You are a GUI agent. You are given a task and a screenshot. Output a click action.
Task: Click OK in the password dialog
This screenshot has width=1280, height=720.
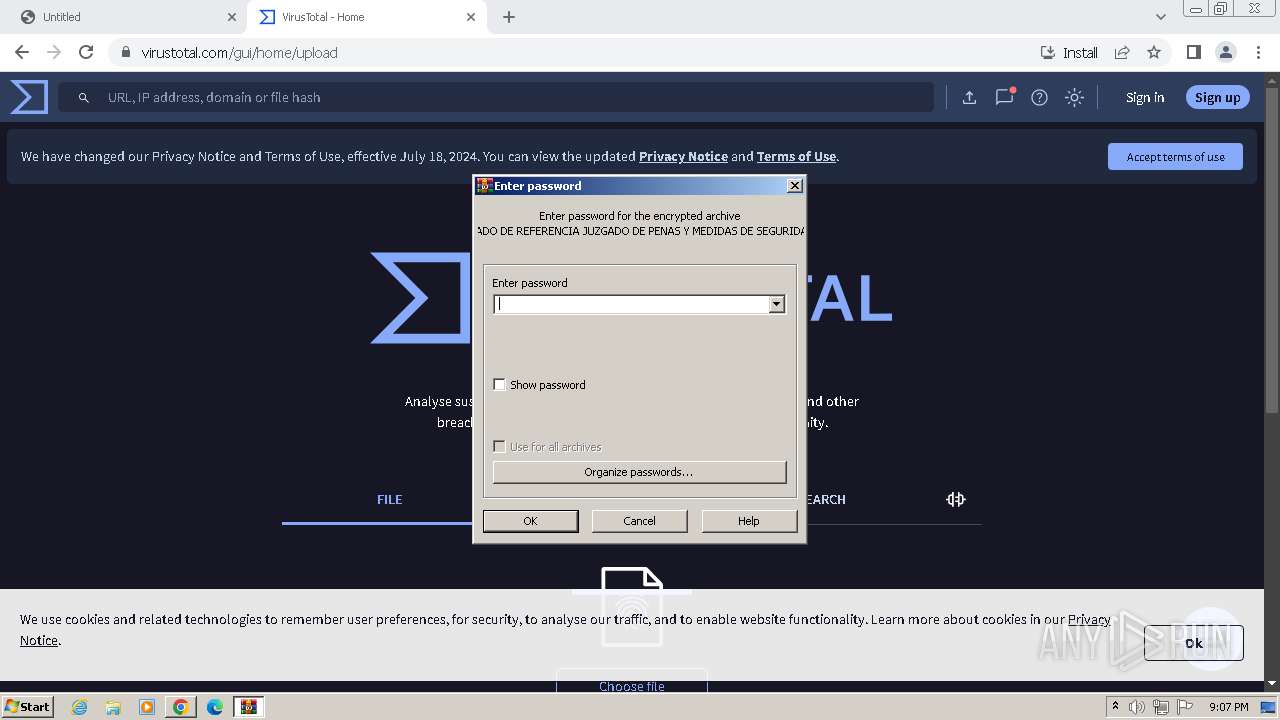(530, 521)
